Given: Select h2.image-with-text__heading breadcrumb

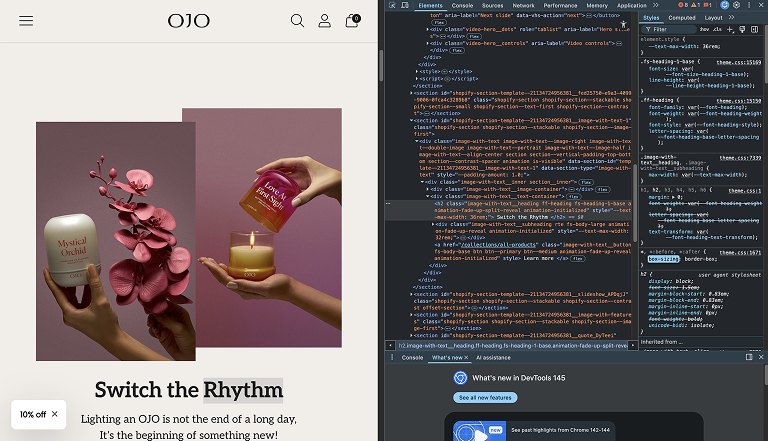Looking at the screenshot, I should pos(512,345).
